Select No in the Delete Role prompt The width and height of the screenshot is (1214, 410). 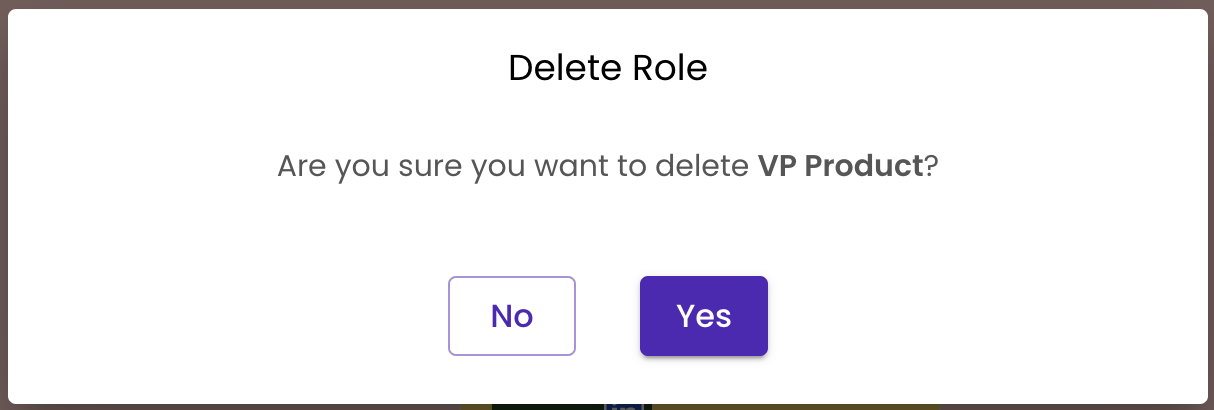pos(511,316)
